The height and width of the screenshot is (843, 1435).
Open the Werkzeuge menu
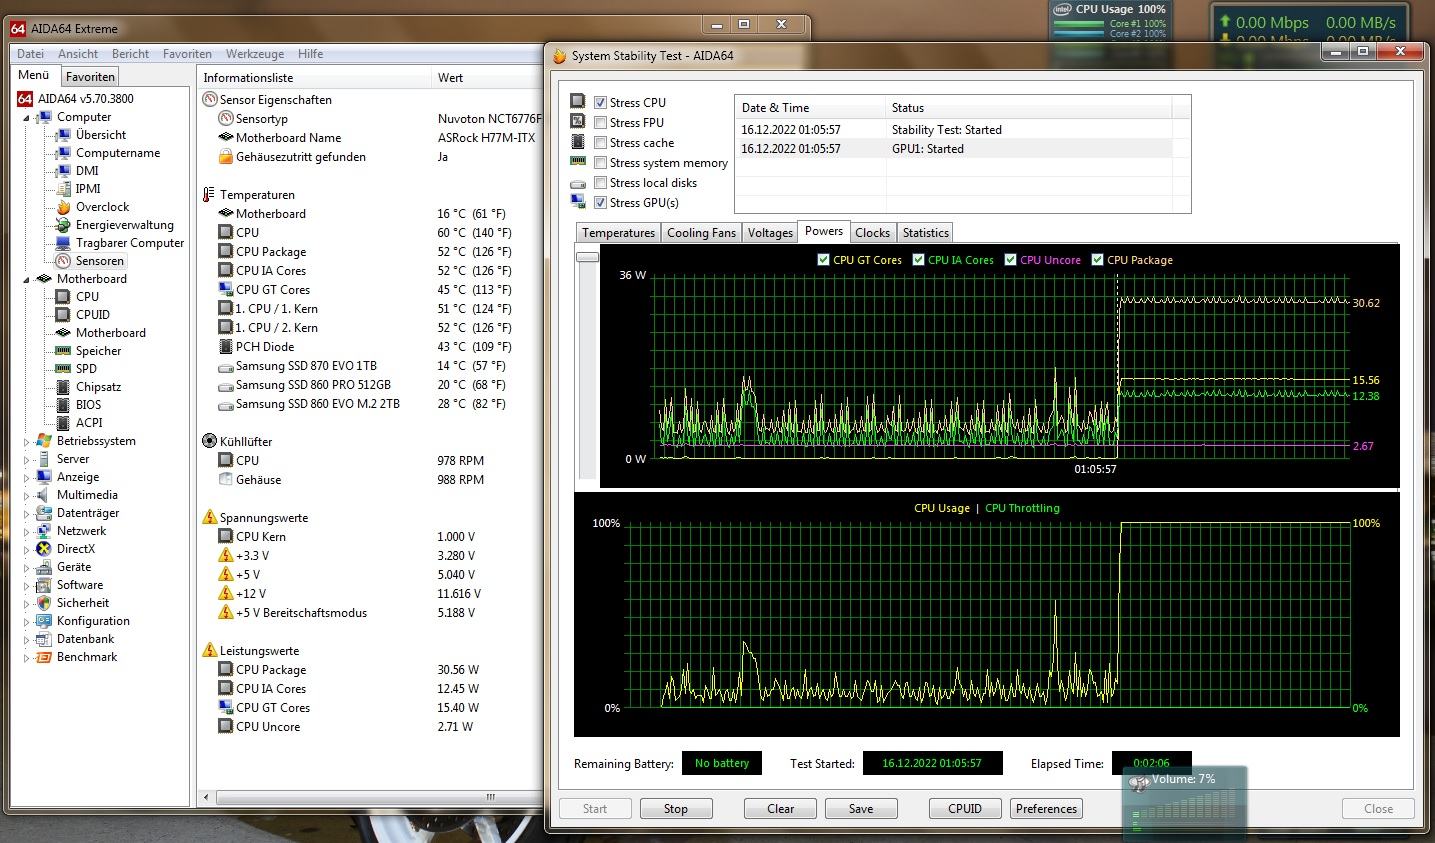(254, 54)
